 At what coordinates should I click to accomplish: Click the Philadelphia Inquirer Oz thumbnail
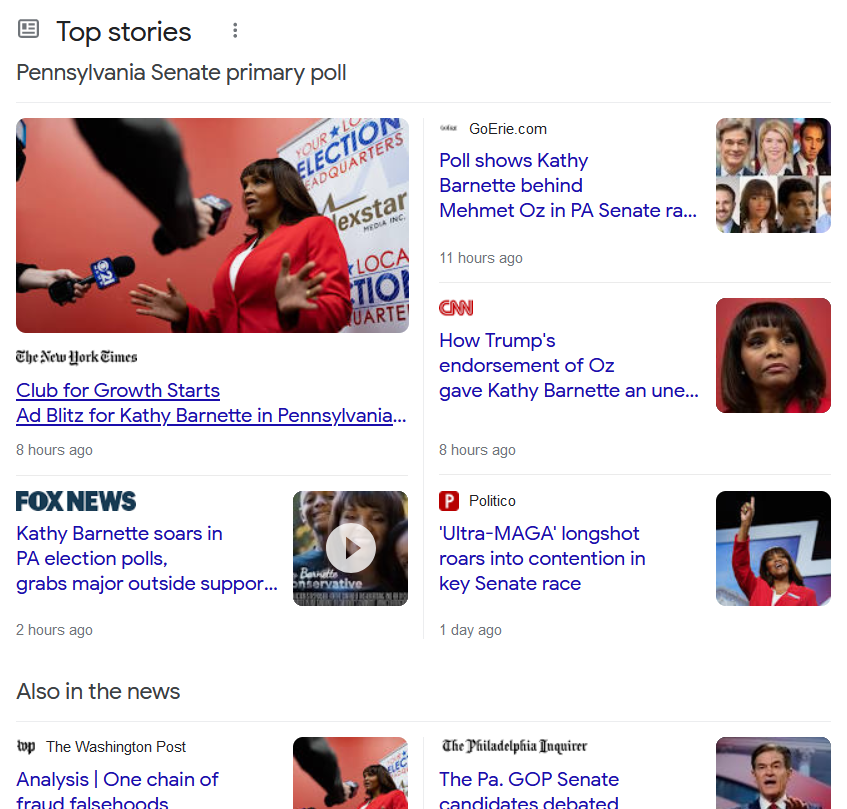(774, 773)
